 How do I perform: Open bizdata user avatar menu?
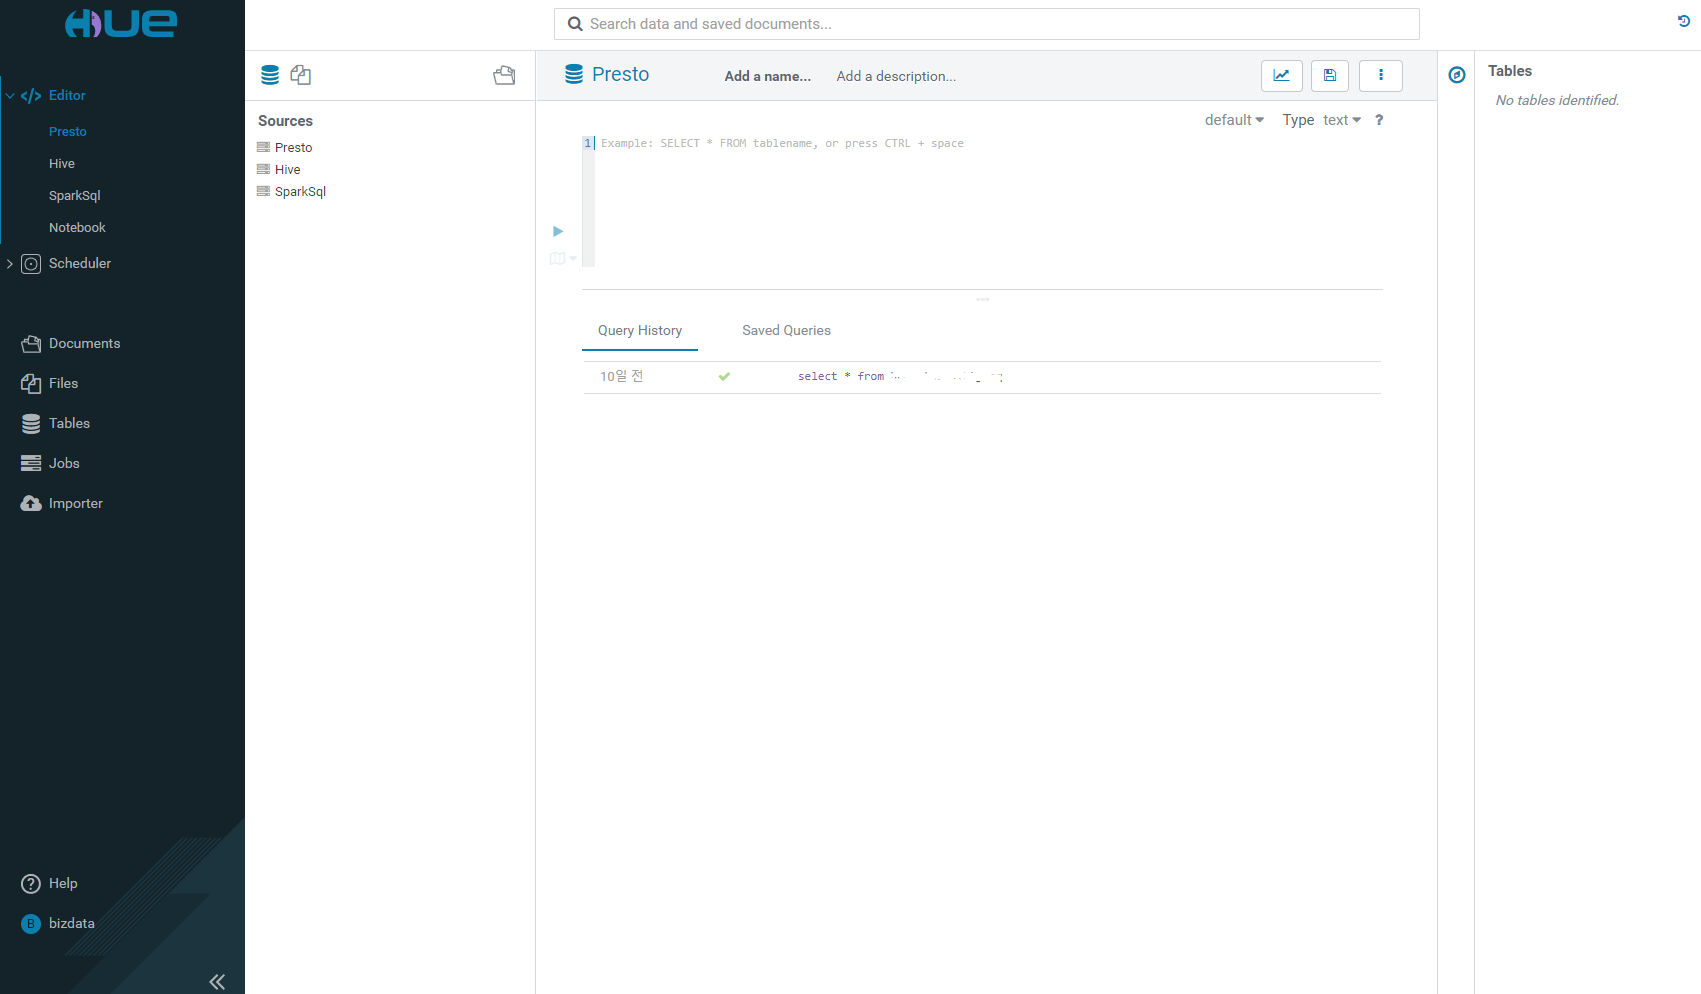pos(31,923)
